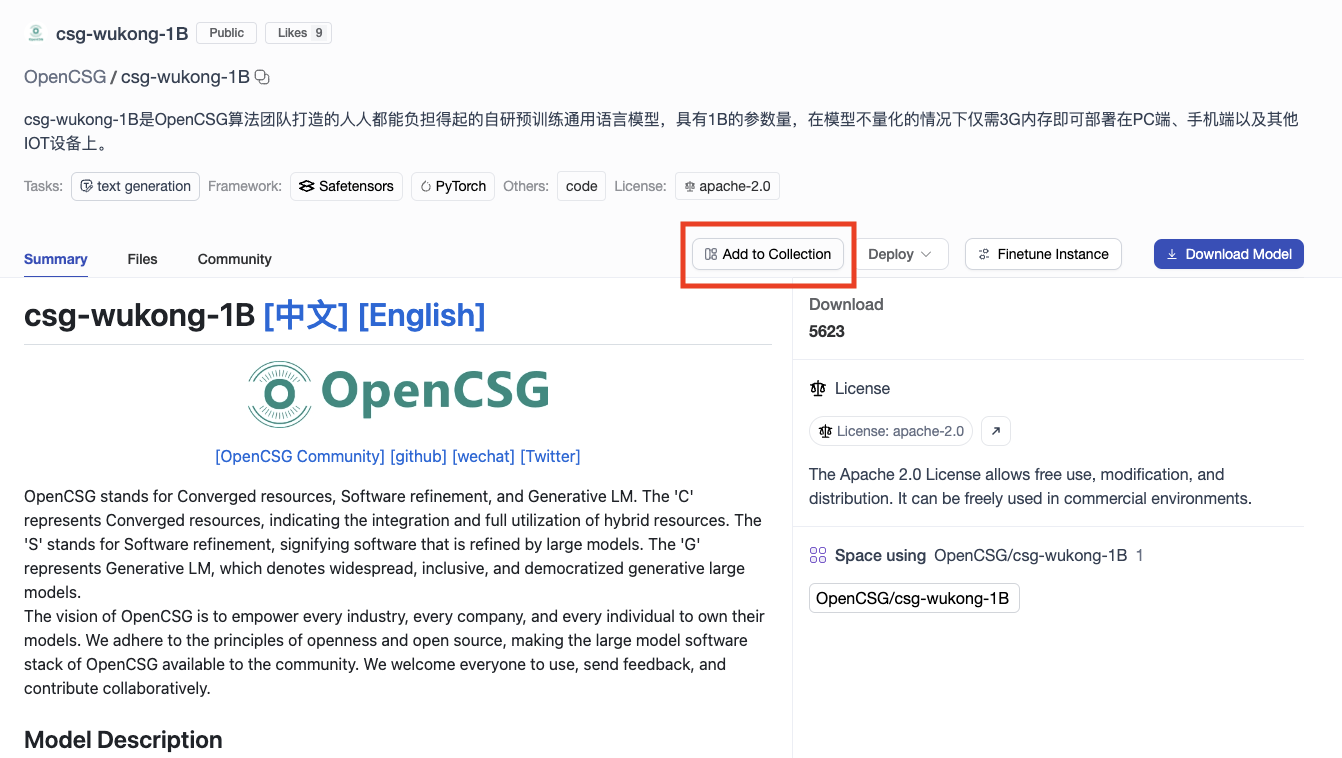Open the [English] language link
This screenshot has height=758, width=1342.
(x=421, y=315)
